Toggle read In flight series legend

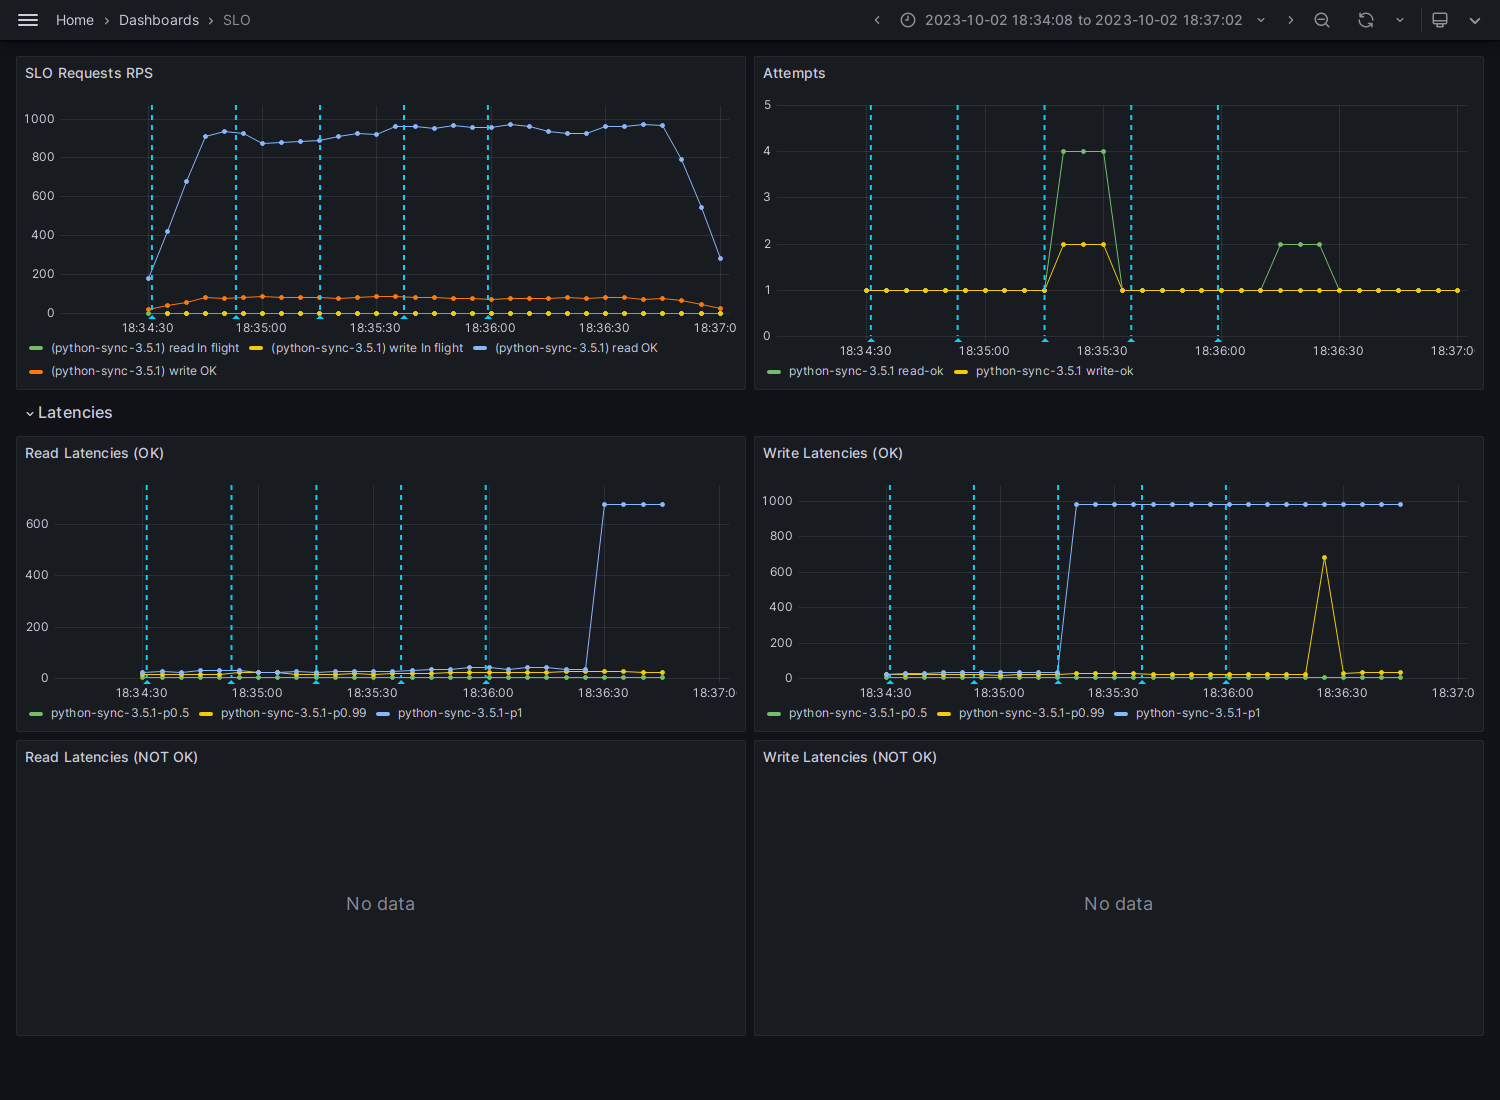coord(145,348)
